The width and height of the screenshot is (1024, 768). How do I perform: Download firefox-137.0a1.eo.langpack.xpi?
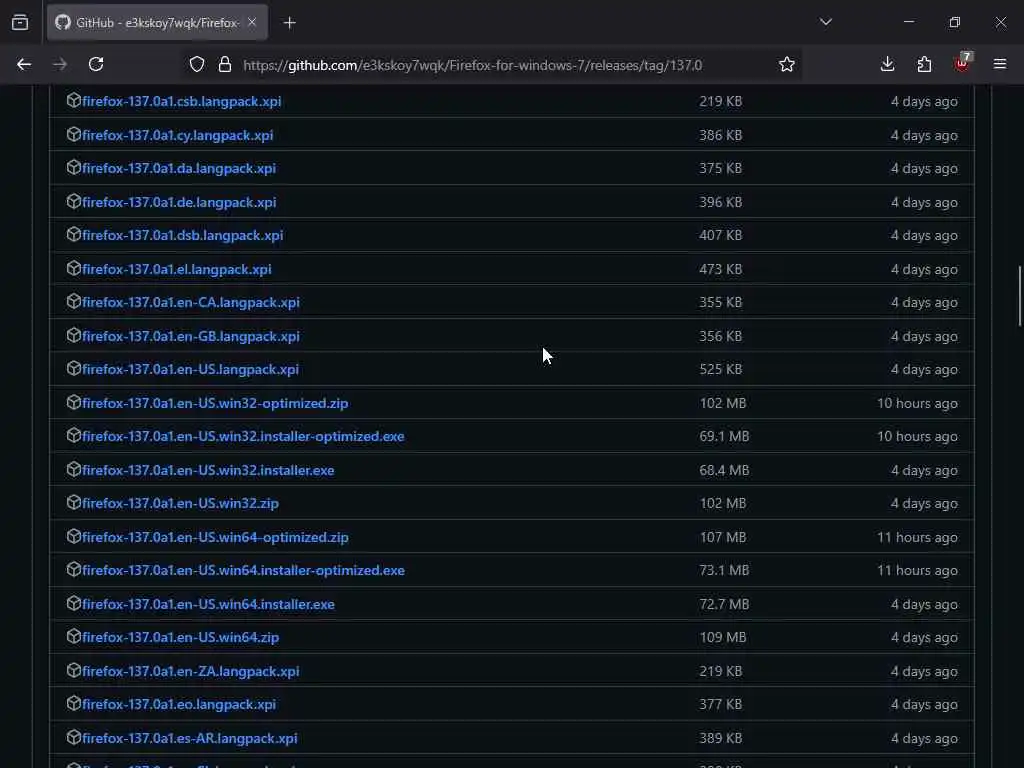(x=179, y=705)
